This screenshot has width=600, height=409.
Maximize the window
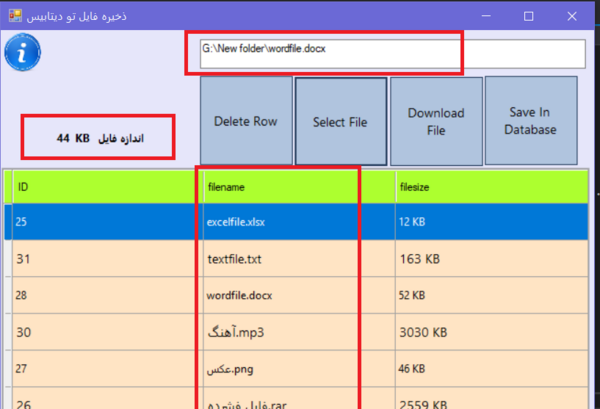click(x=528, y=16)
